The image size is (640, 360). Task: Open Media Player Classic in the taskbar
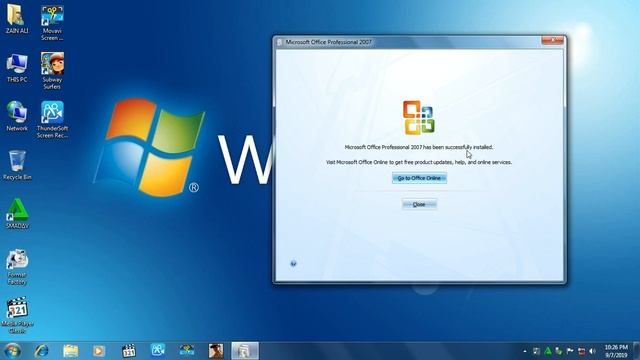[x=129, y=351]
